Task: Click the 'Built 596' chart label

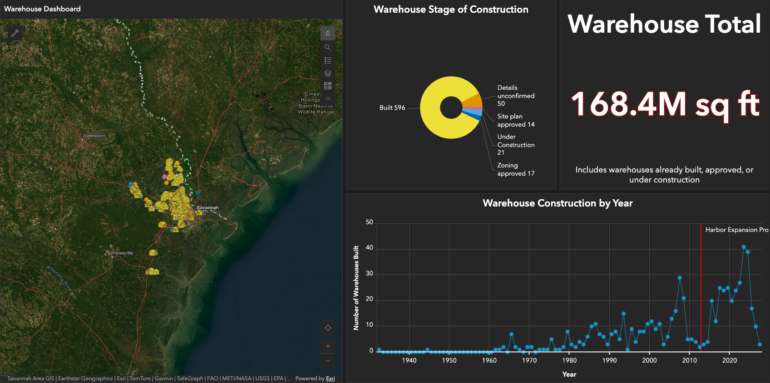Action: point(392,108)
